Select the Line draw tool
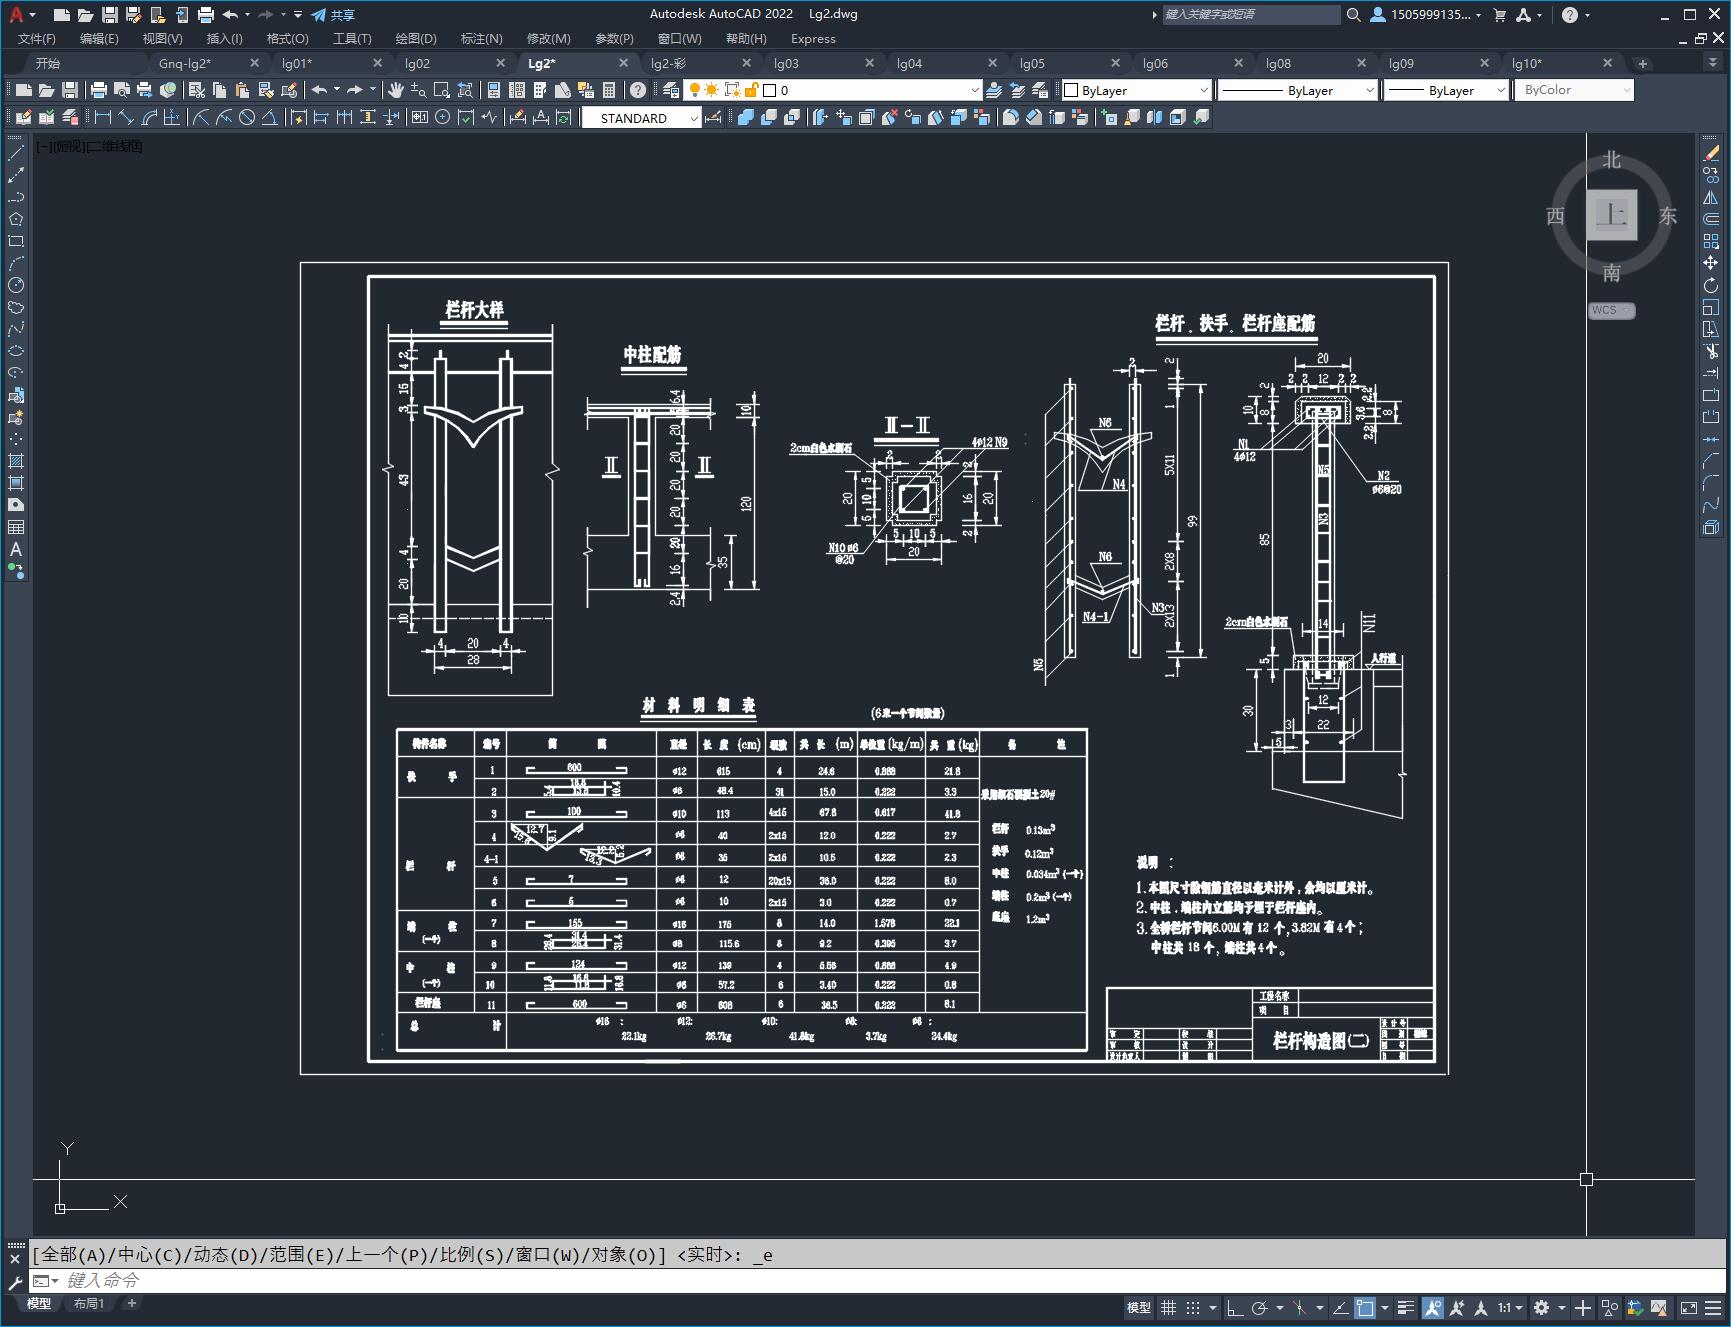Screen dimensions: 1731x1327 tap(16, 153)
